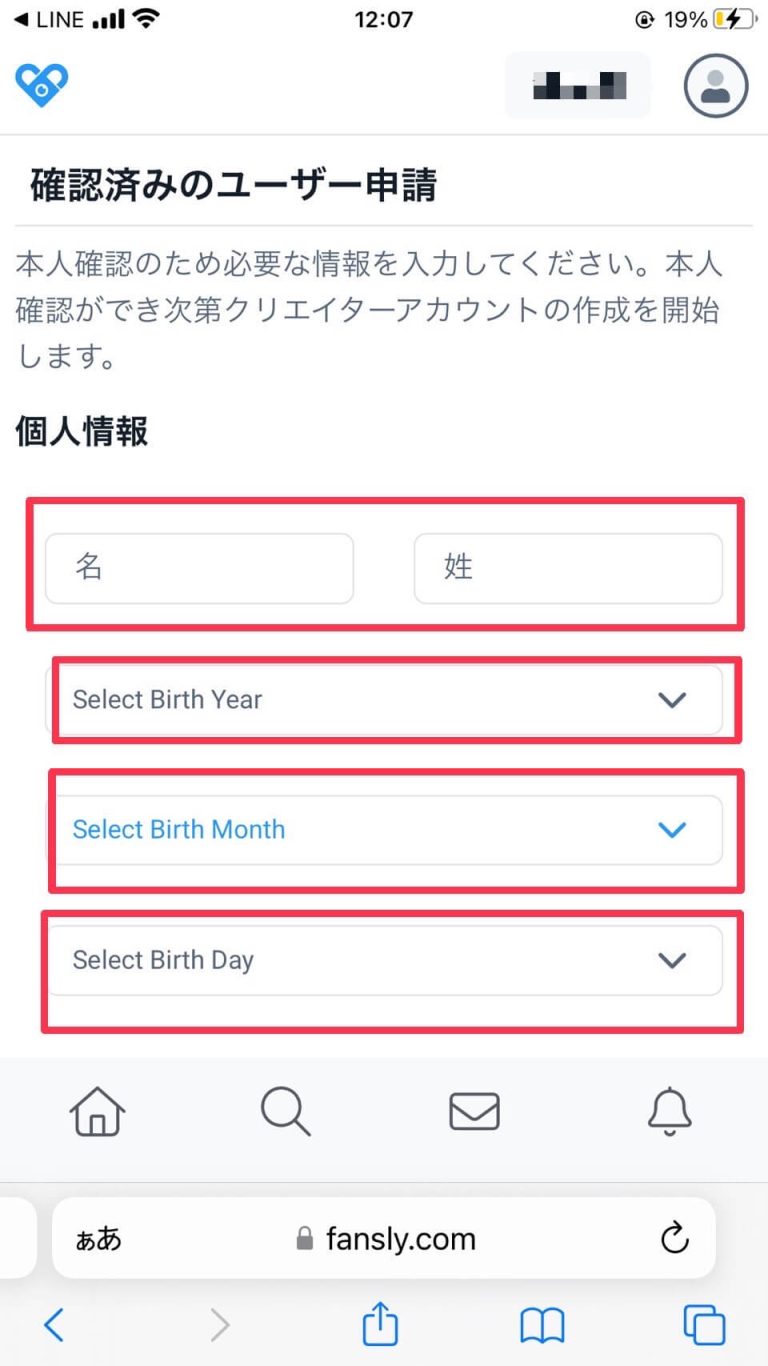This screenshot has width=768, height=1366.
Task: View notifications bell icon
Action: [x=669, y=1111]
